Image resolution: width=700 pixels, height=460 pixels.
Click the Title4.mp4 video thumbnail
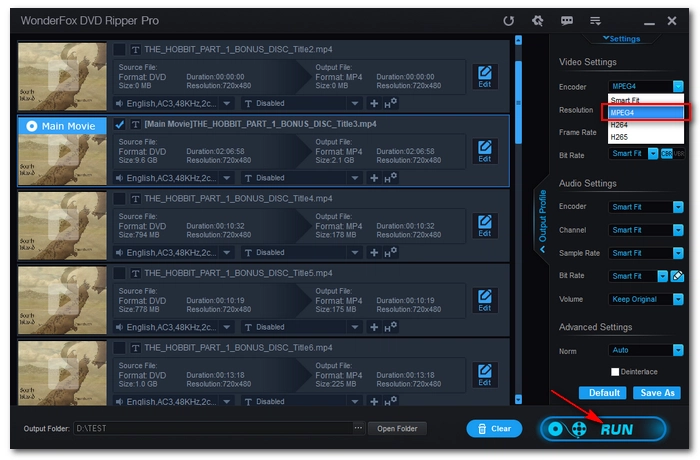click(x=62, y=226)
